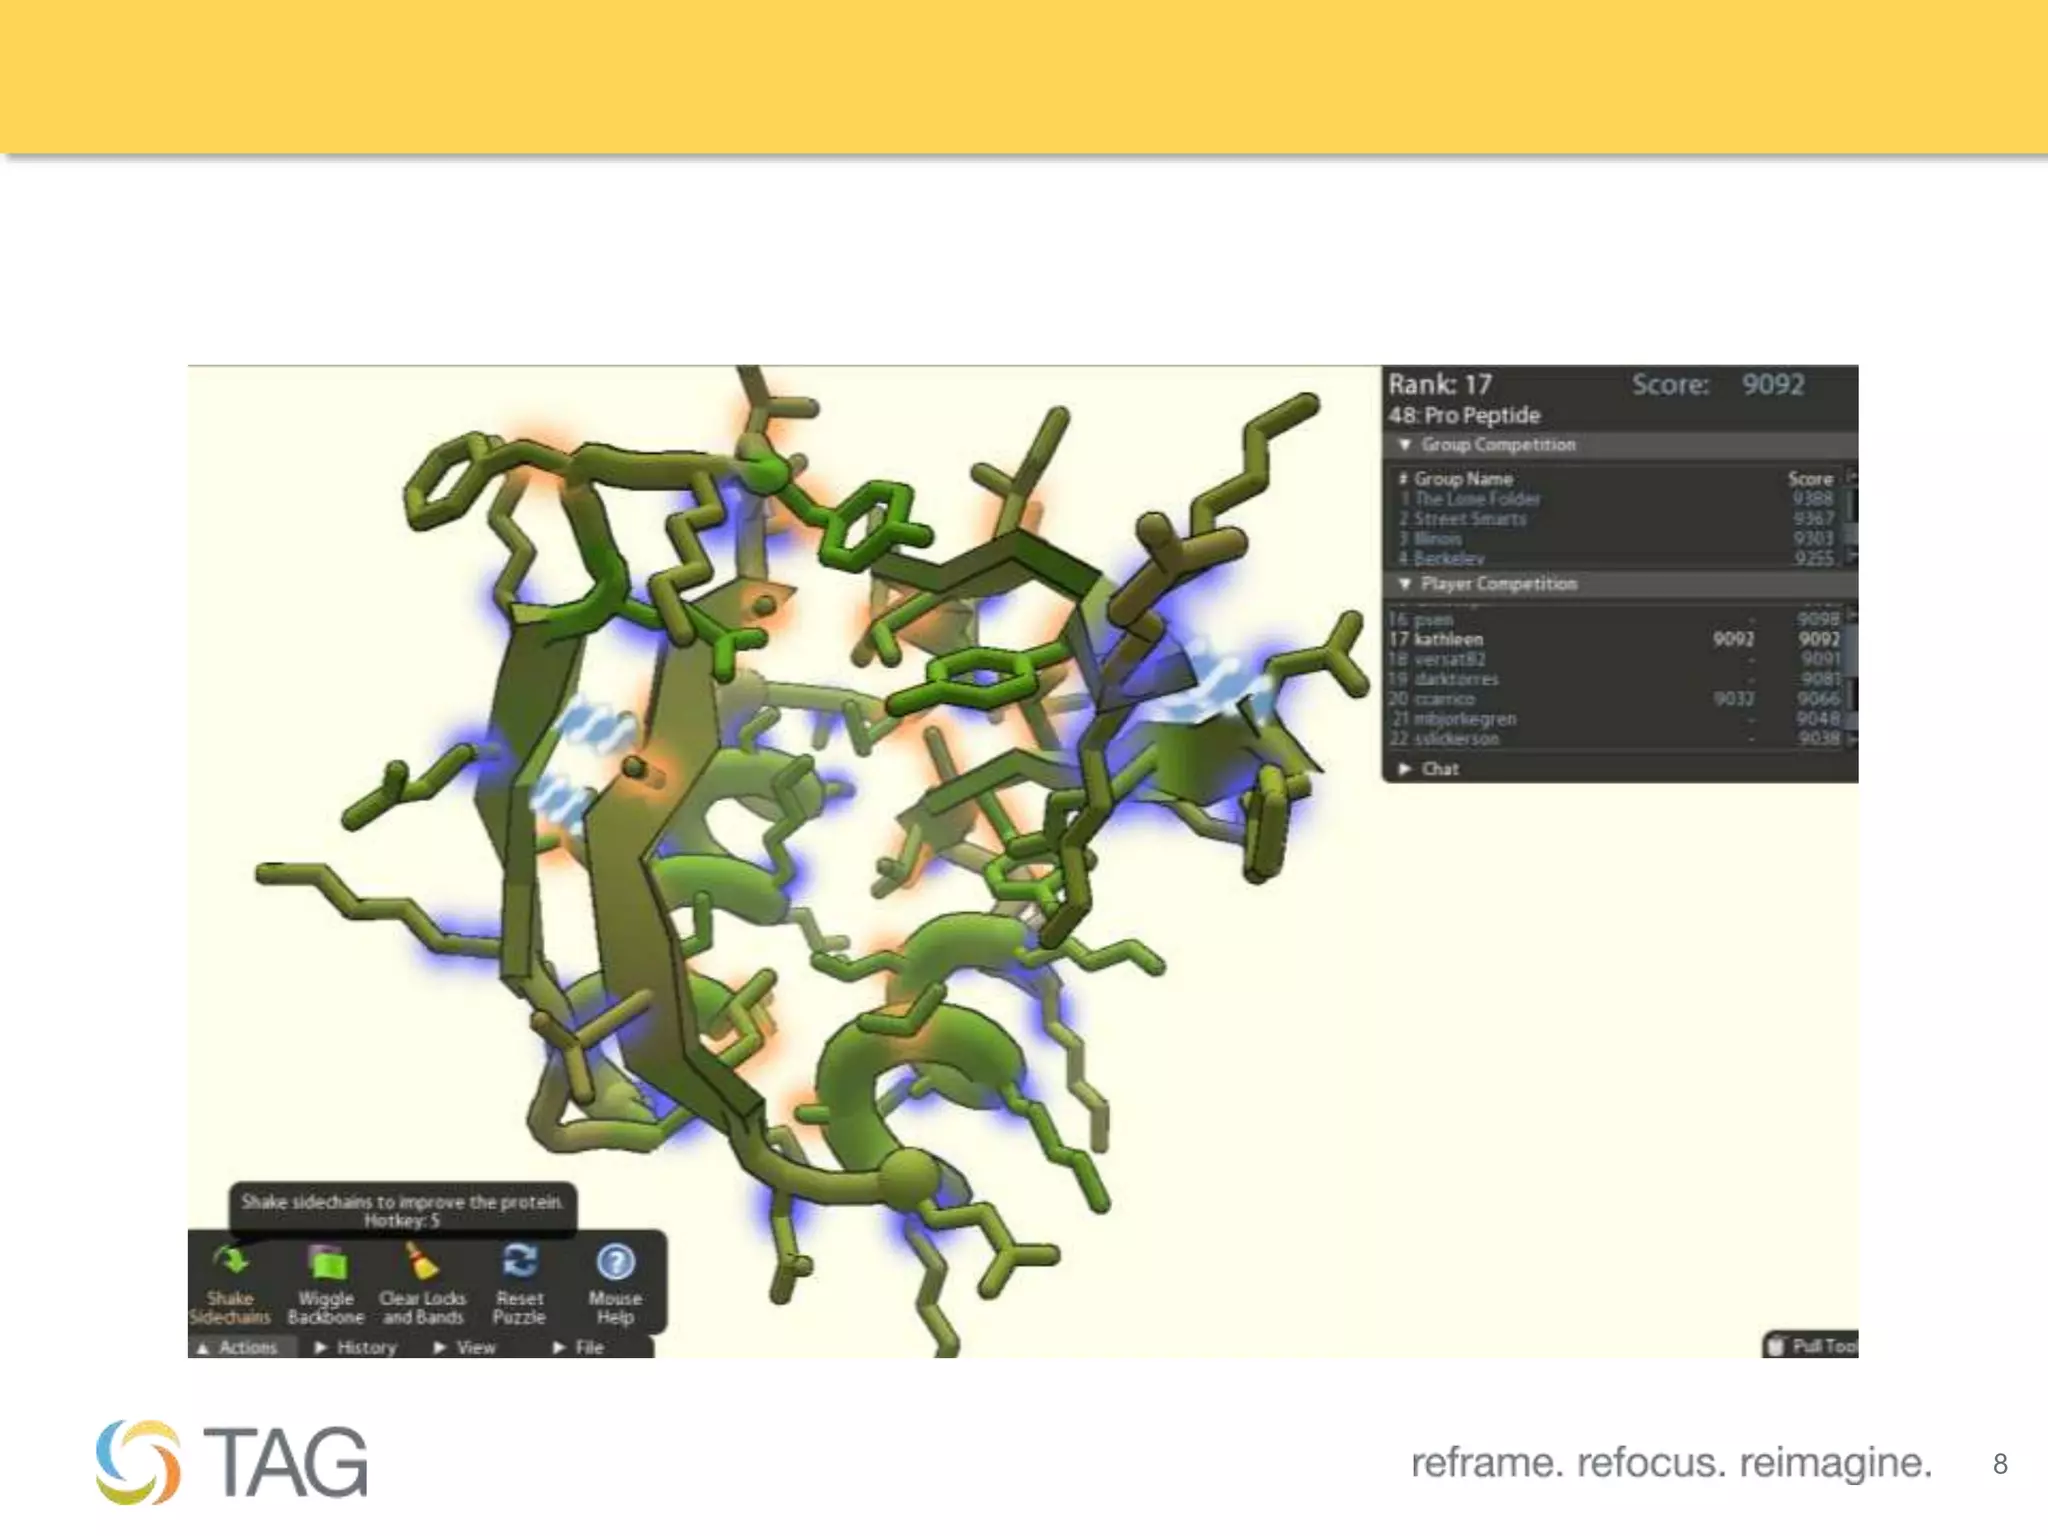The width and height of the screenshot is (2048, 1536).
Task: Click the Berkeley group entry
Action: coord(1447,558)
